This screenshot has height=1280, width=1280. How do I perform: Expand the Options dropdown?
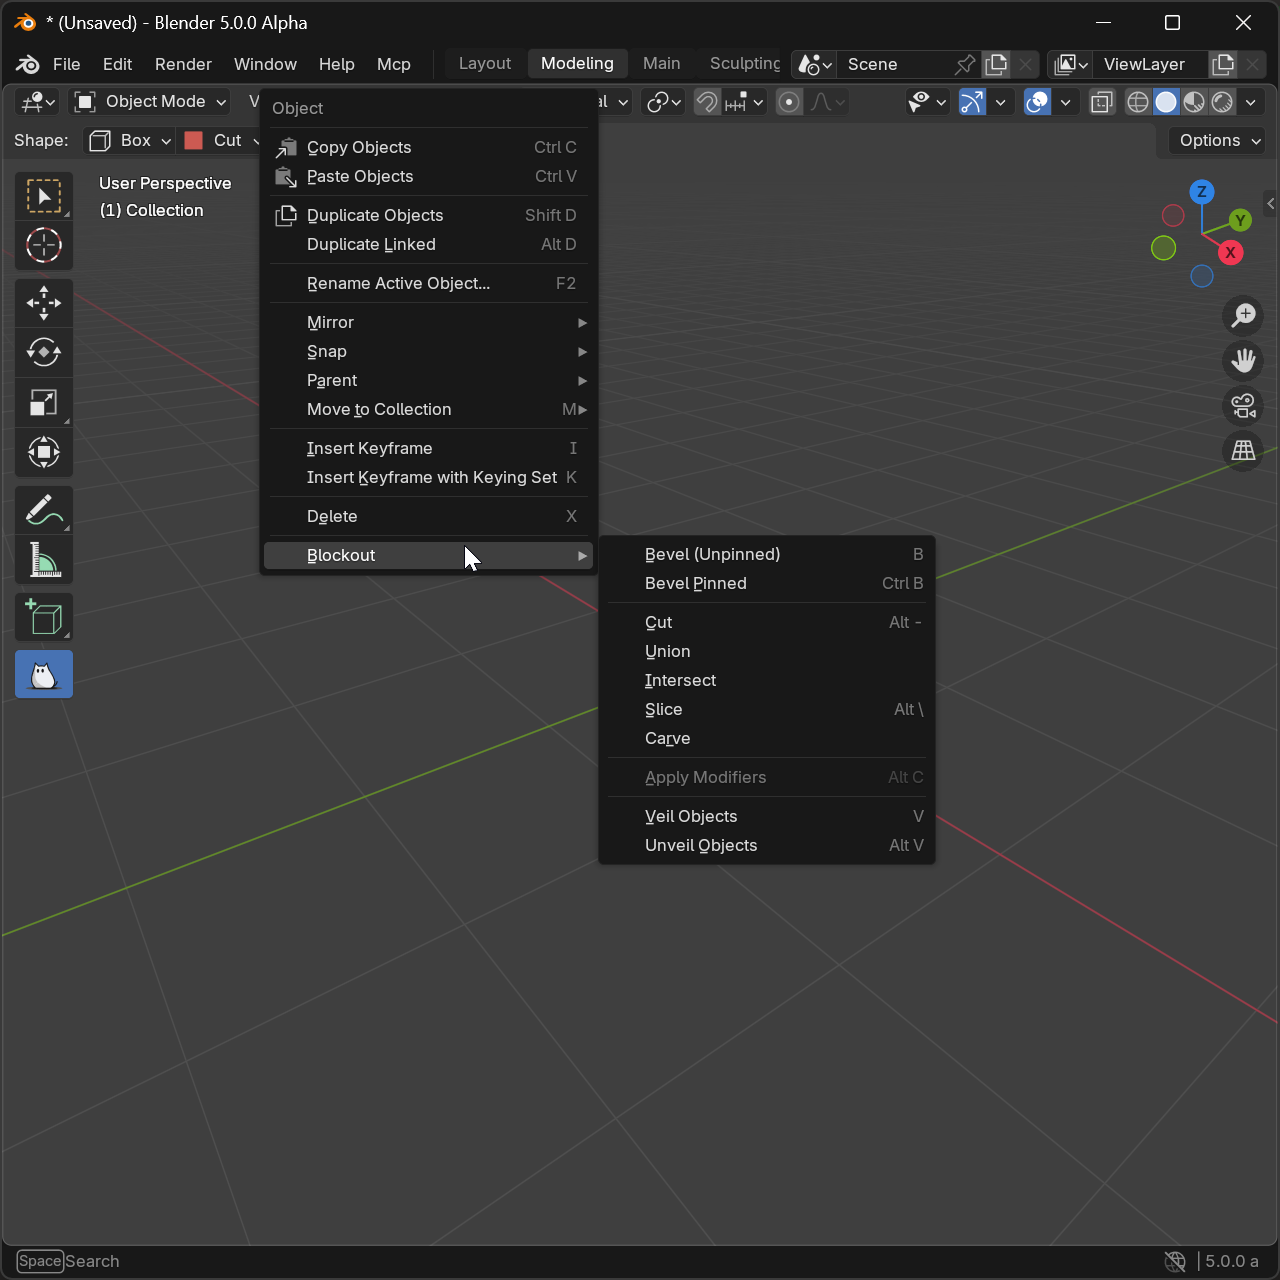click(x=1219, y=141)
